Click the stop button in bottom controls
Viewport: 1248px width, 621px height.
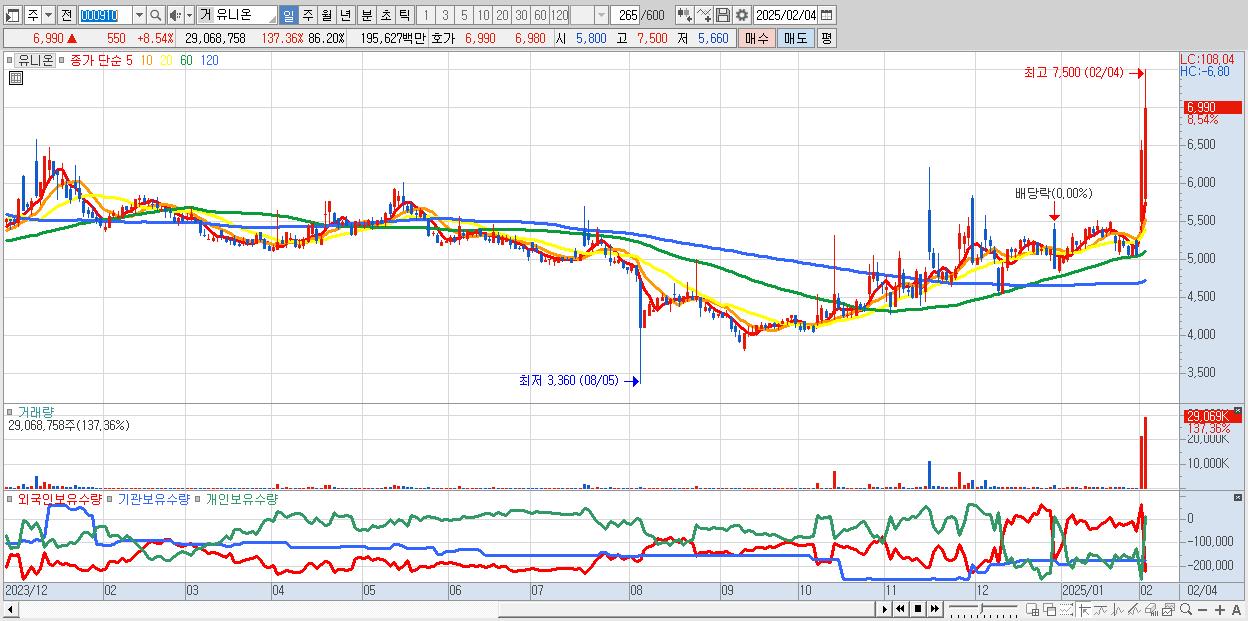tap(918, 609)
